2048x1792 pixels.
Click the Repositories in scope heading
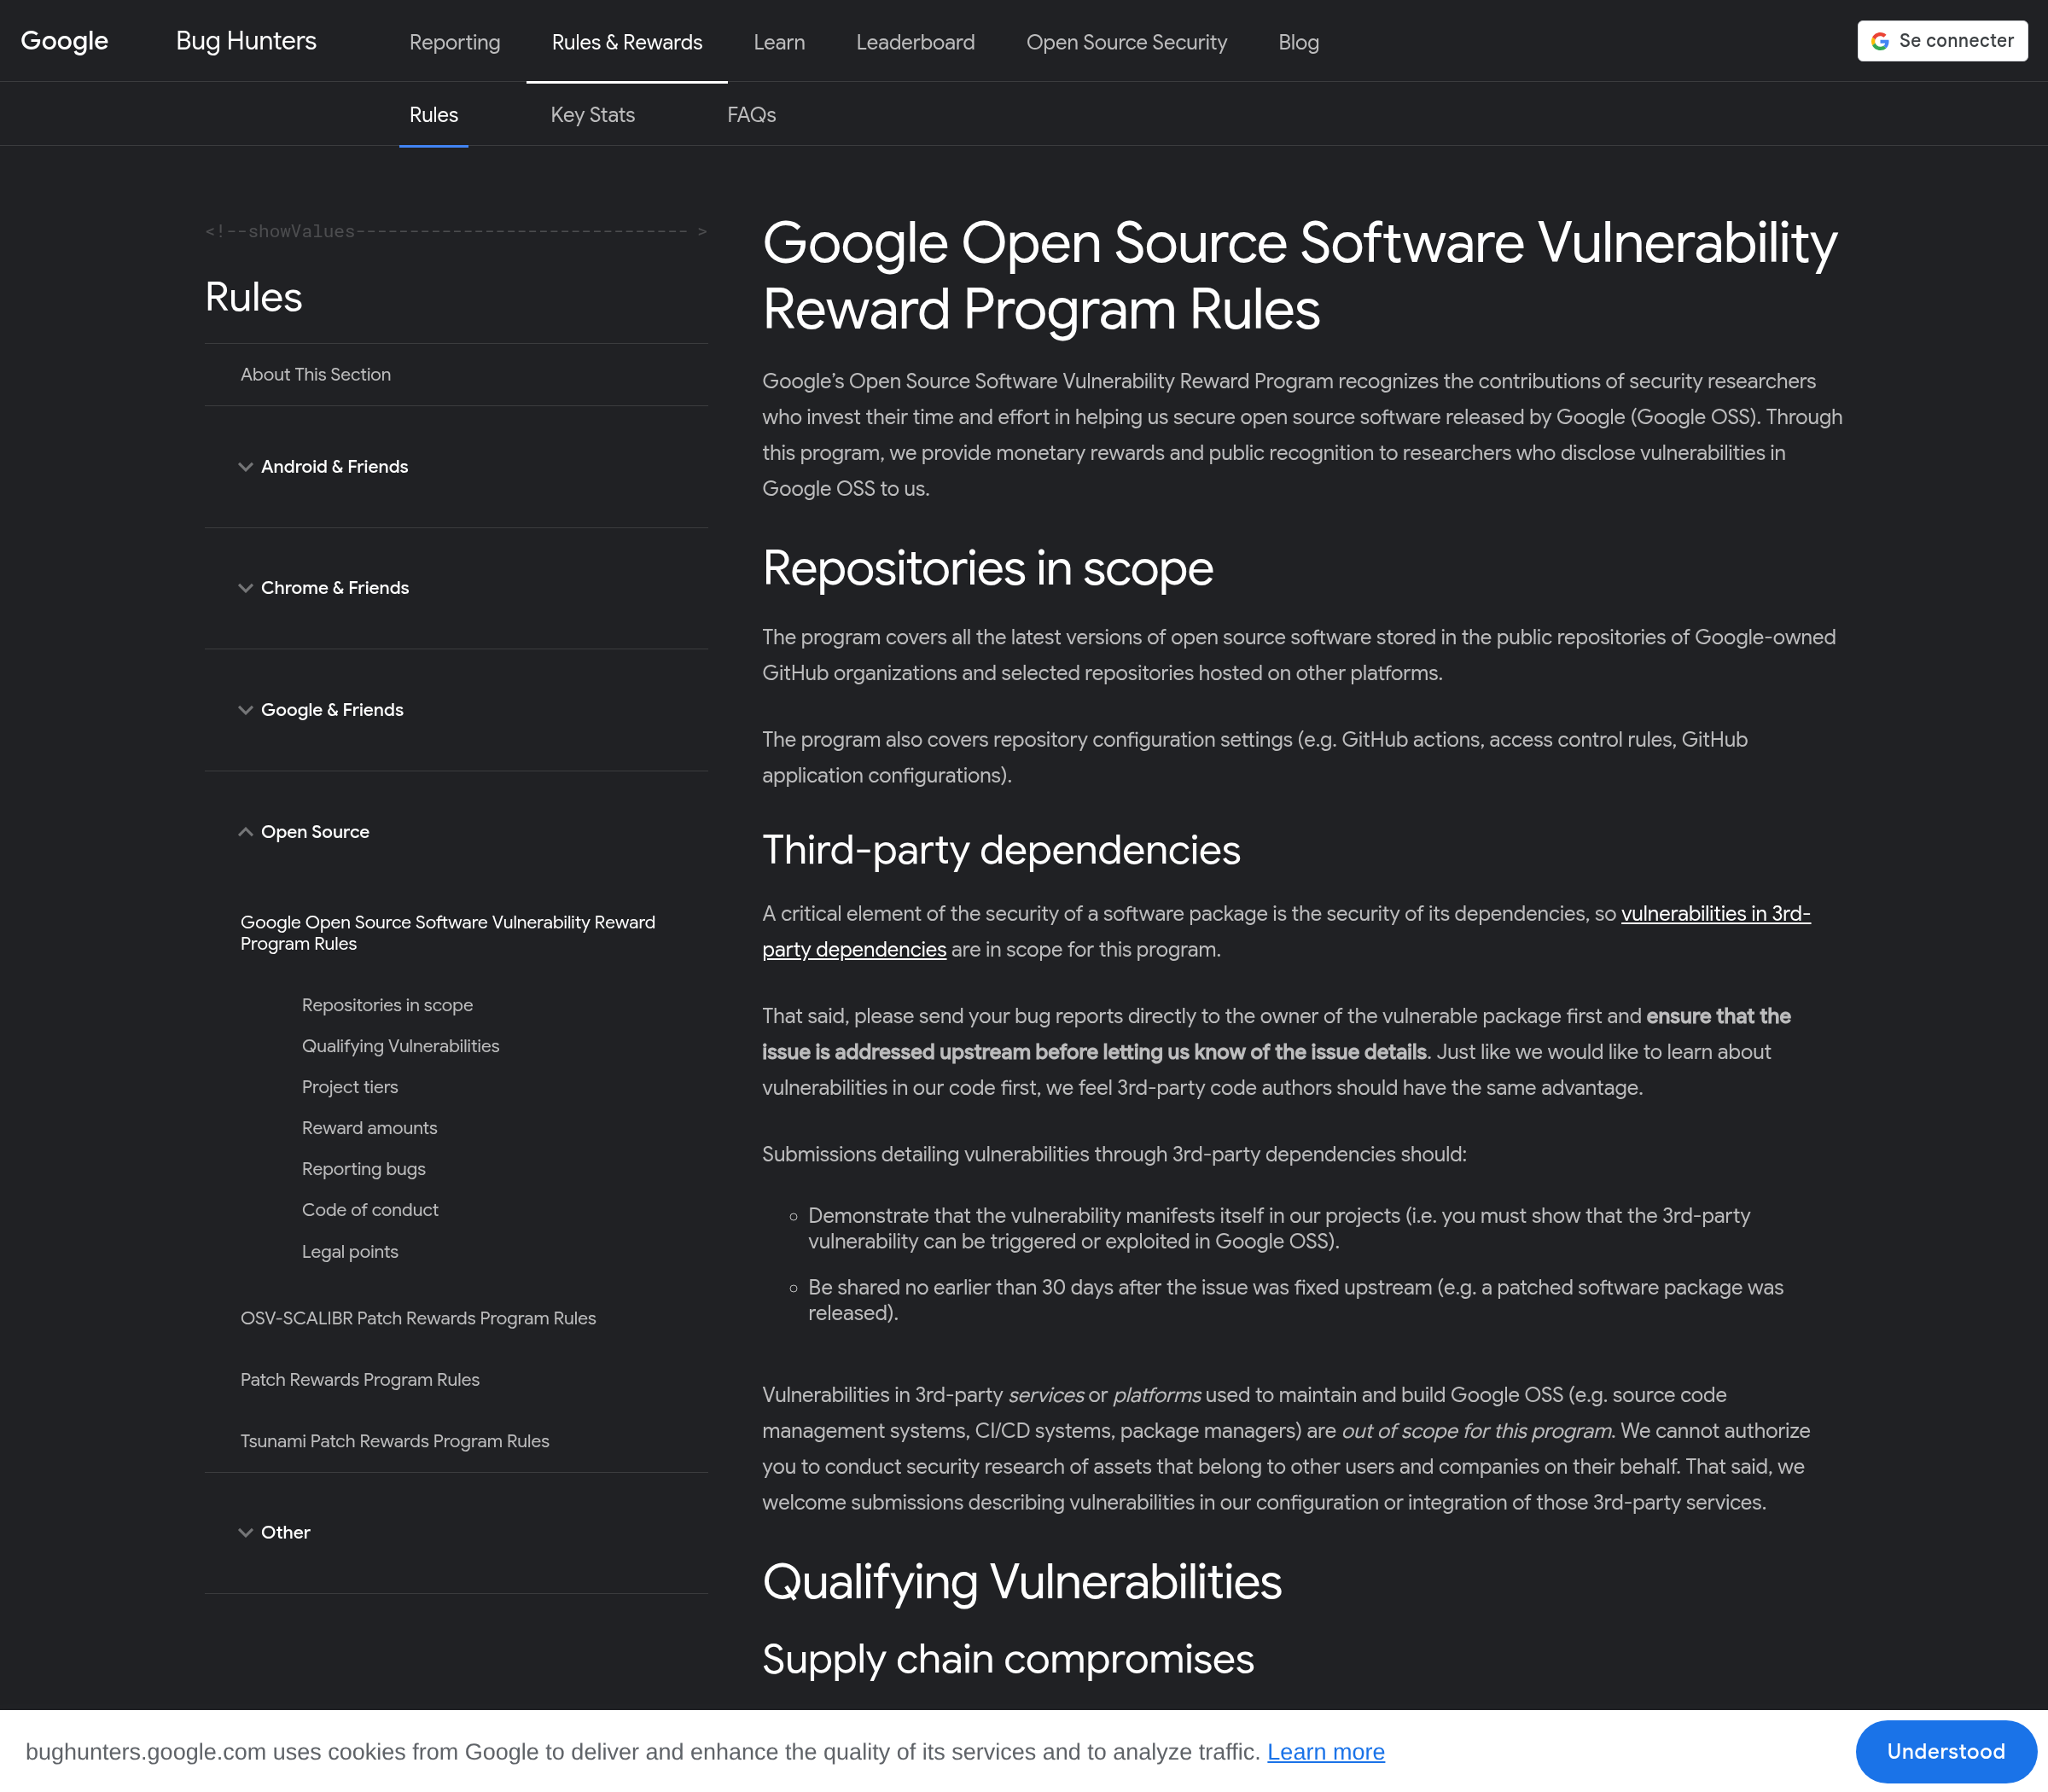click(x=987, y=569)
